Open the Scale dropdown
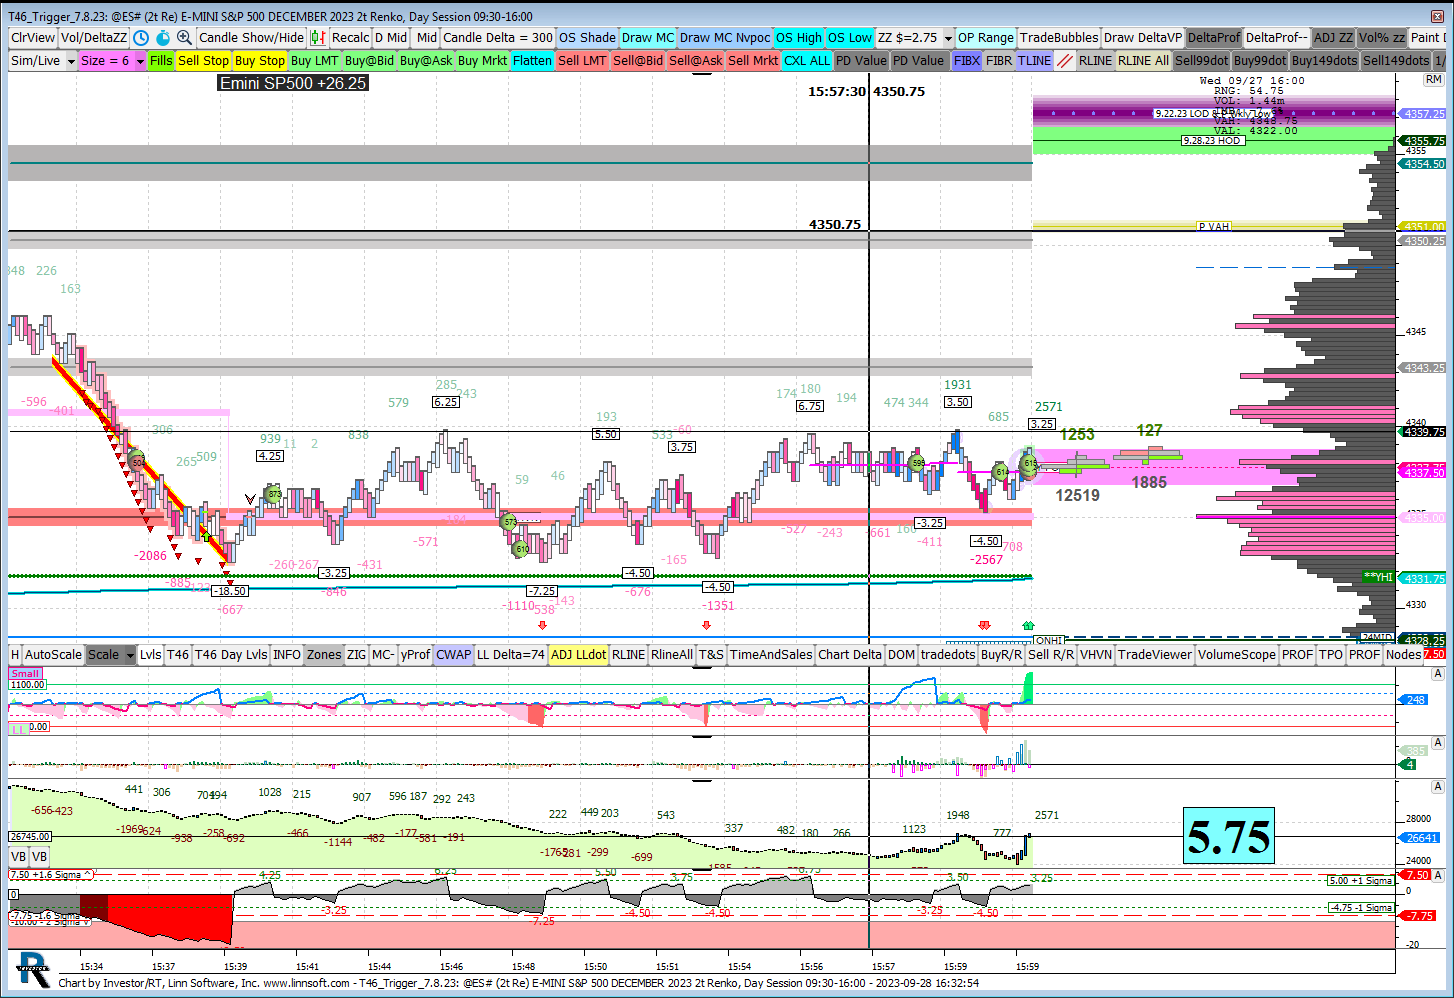This screenshot has width=1454, height=998. pos(111,654)
